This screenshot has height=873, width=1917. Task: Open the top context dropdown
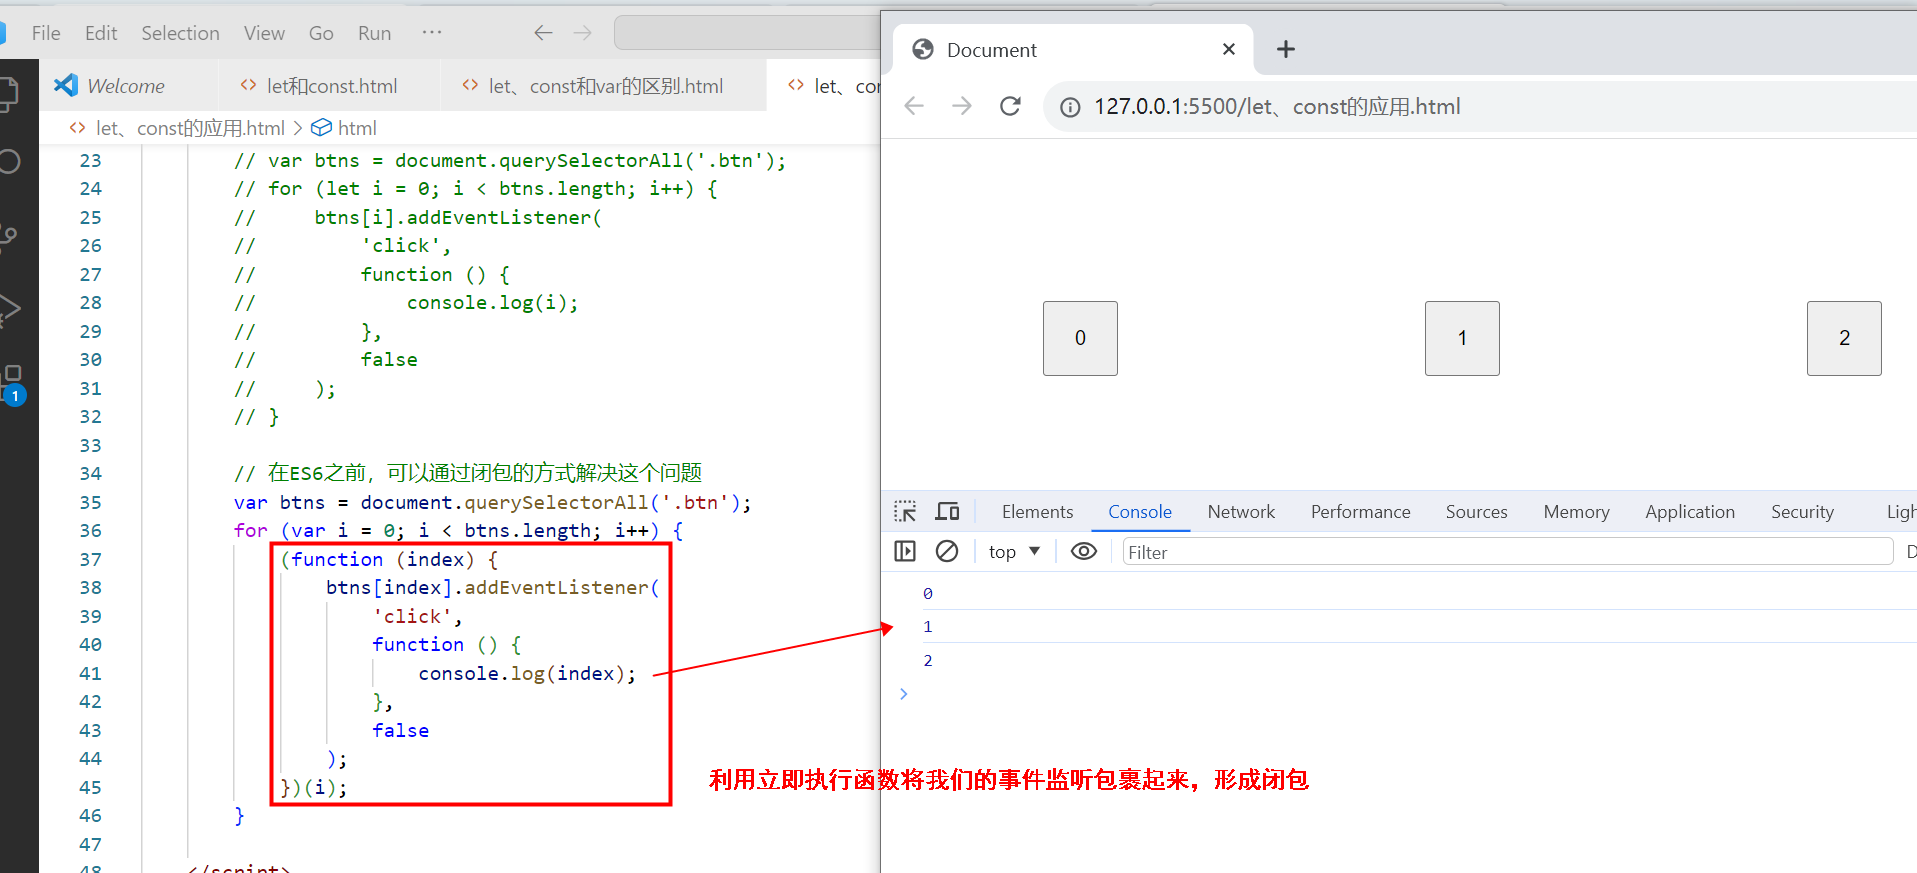coord(1014,552)
